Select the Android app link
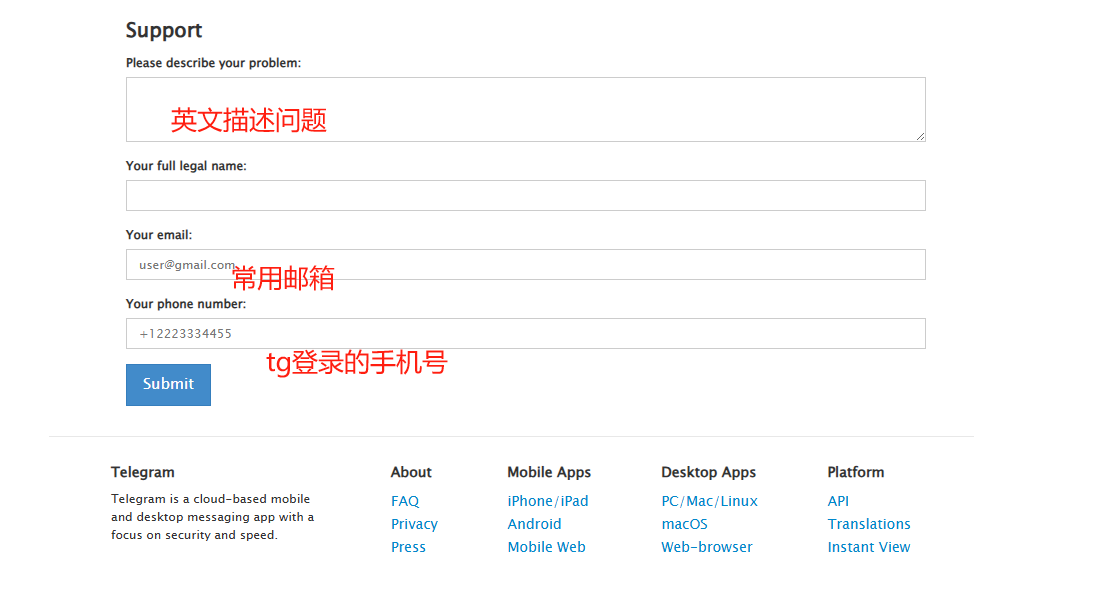This screenshot has height=596, width=1116. pyautogui.click(x=534, y=524)
